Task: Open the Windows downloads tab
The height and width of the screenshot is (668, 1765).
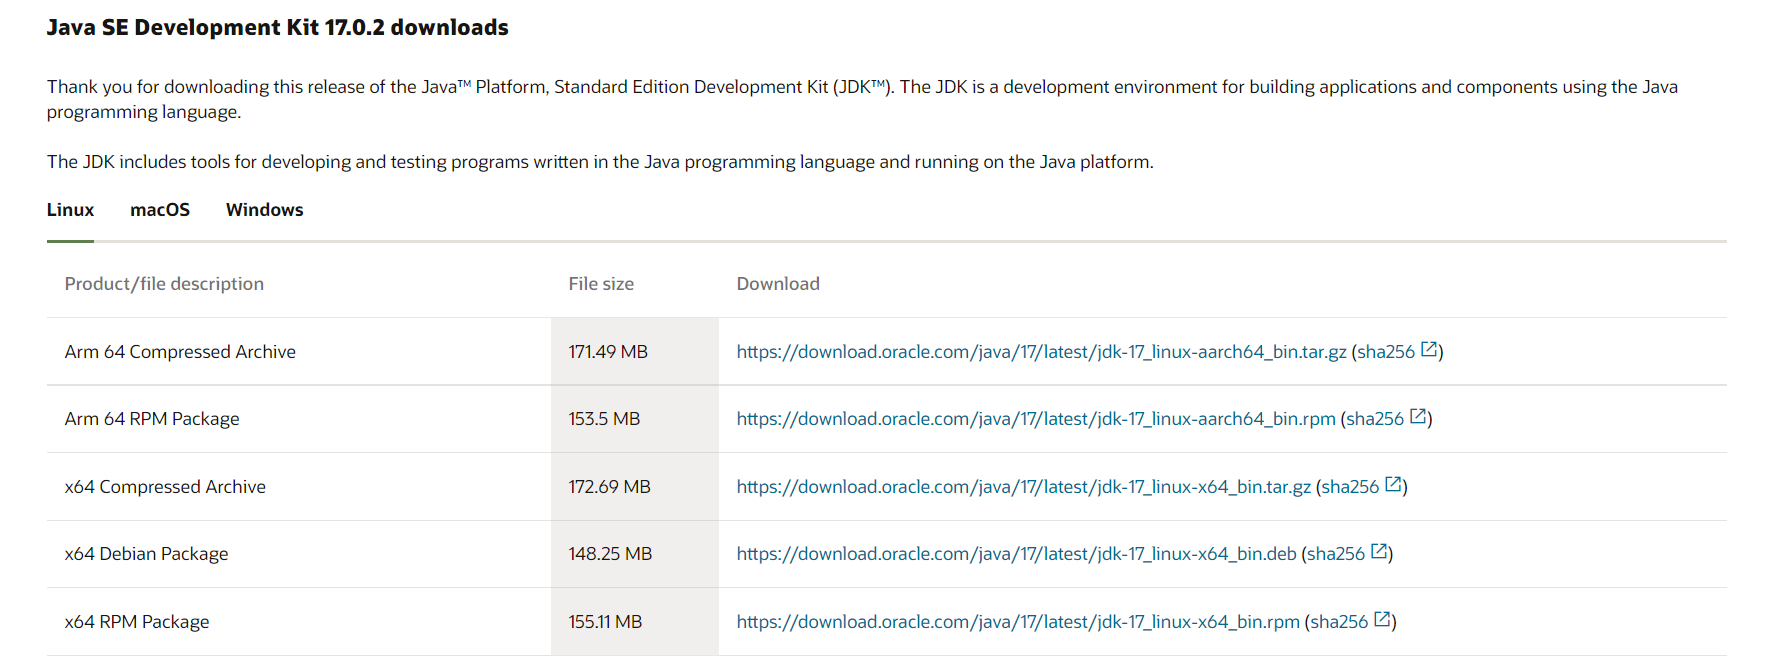Action: pos(264,210)
